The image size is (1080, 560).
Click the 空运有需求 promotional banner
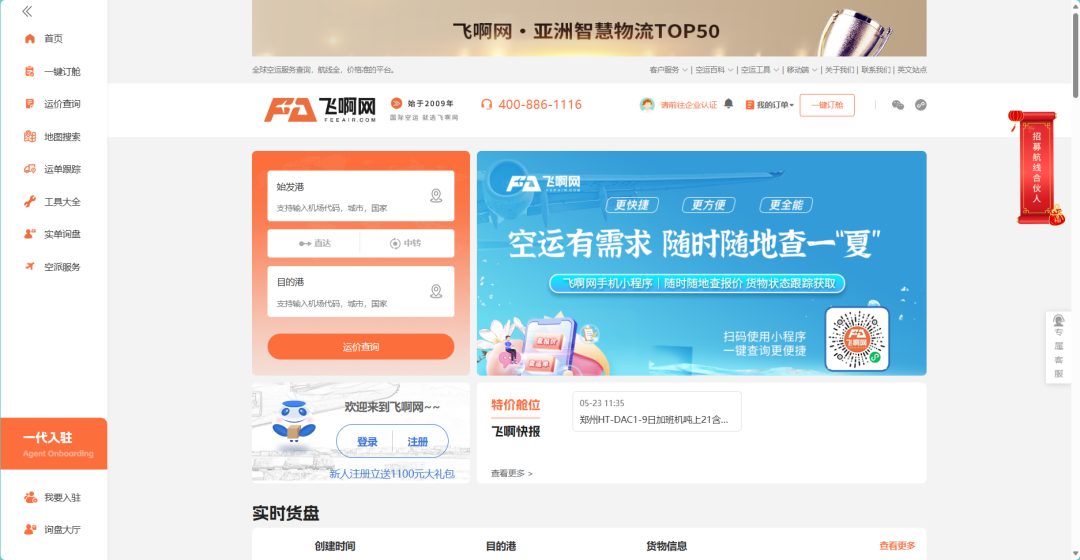[701, 263]
